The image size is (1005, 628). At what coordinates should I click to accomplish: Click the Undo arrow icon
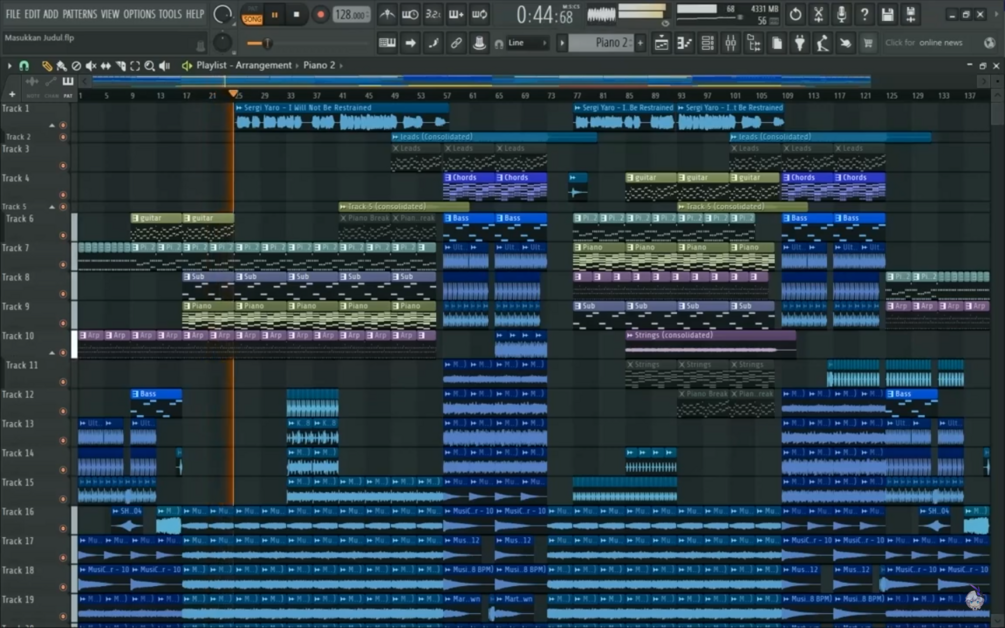pyautogui.click(x=795, y=14)
